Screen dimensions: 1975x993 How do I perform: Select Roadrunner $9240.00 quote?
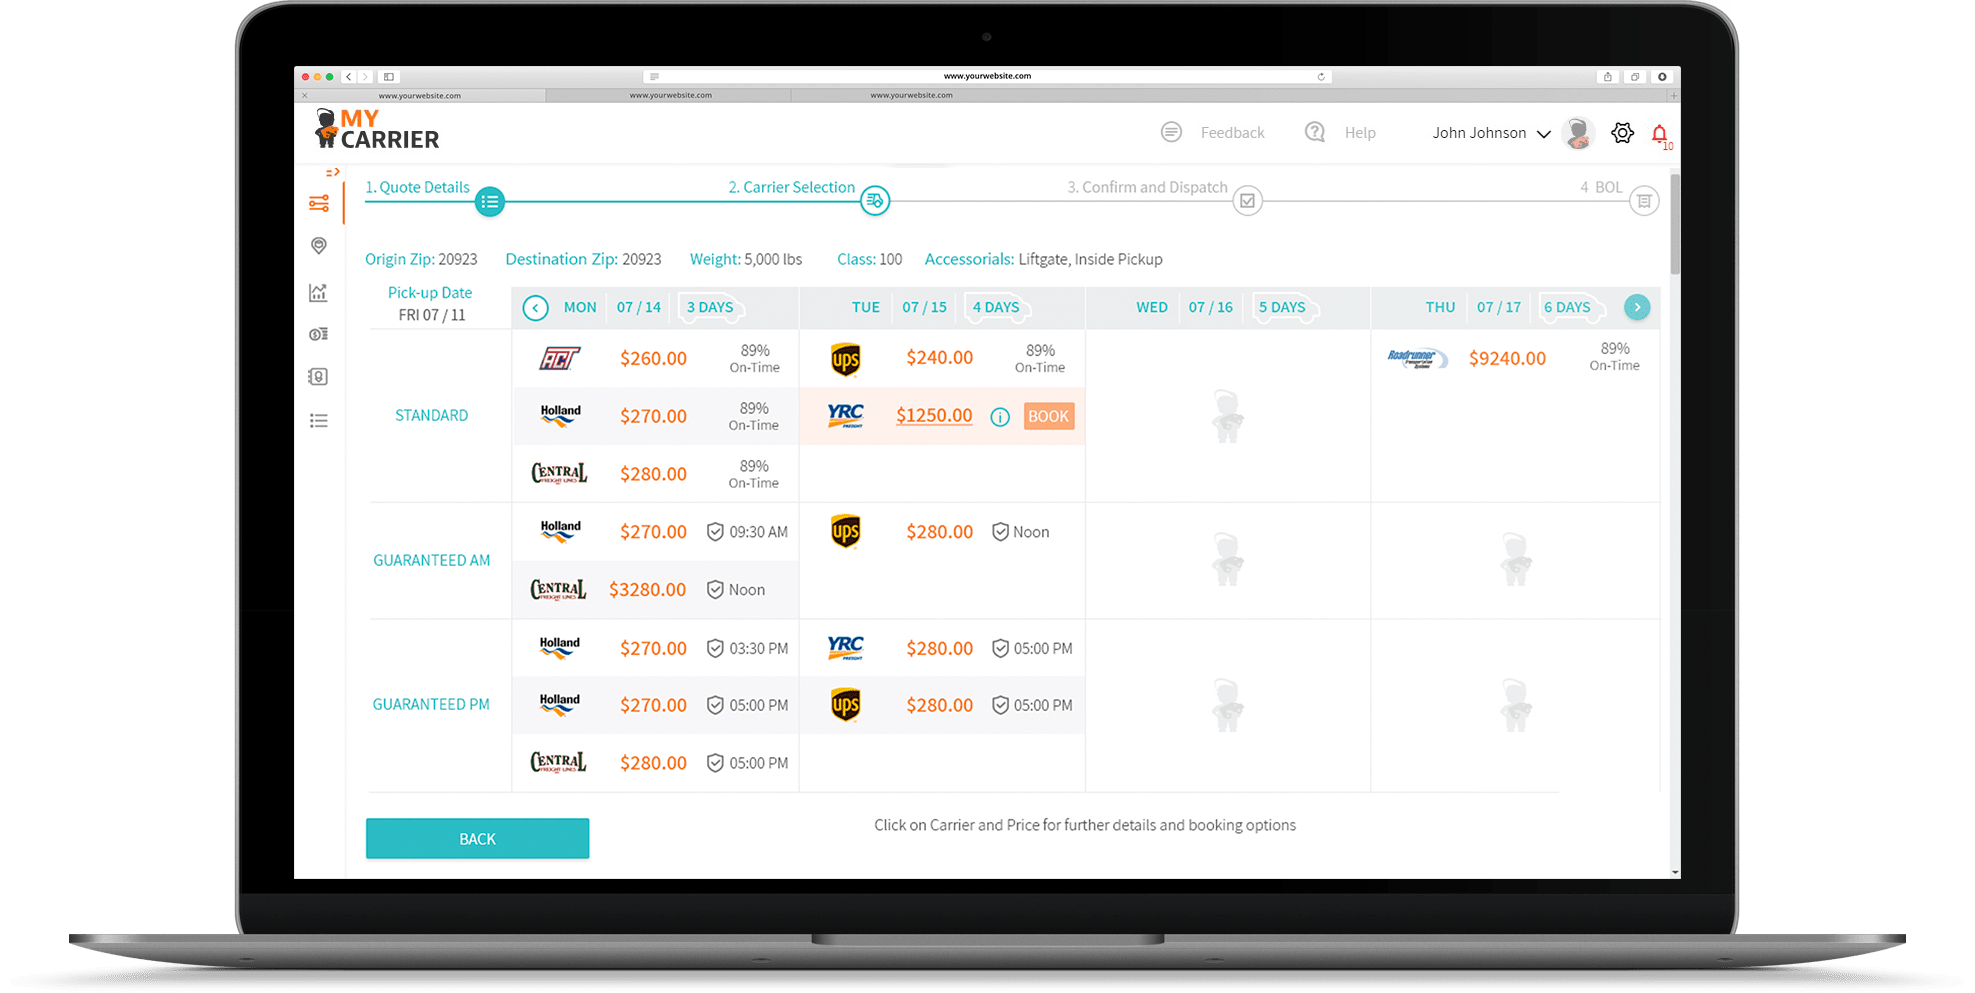[1515, 358]
